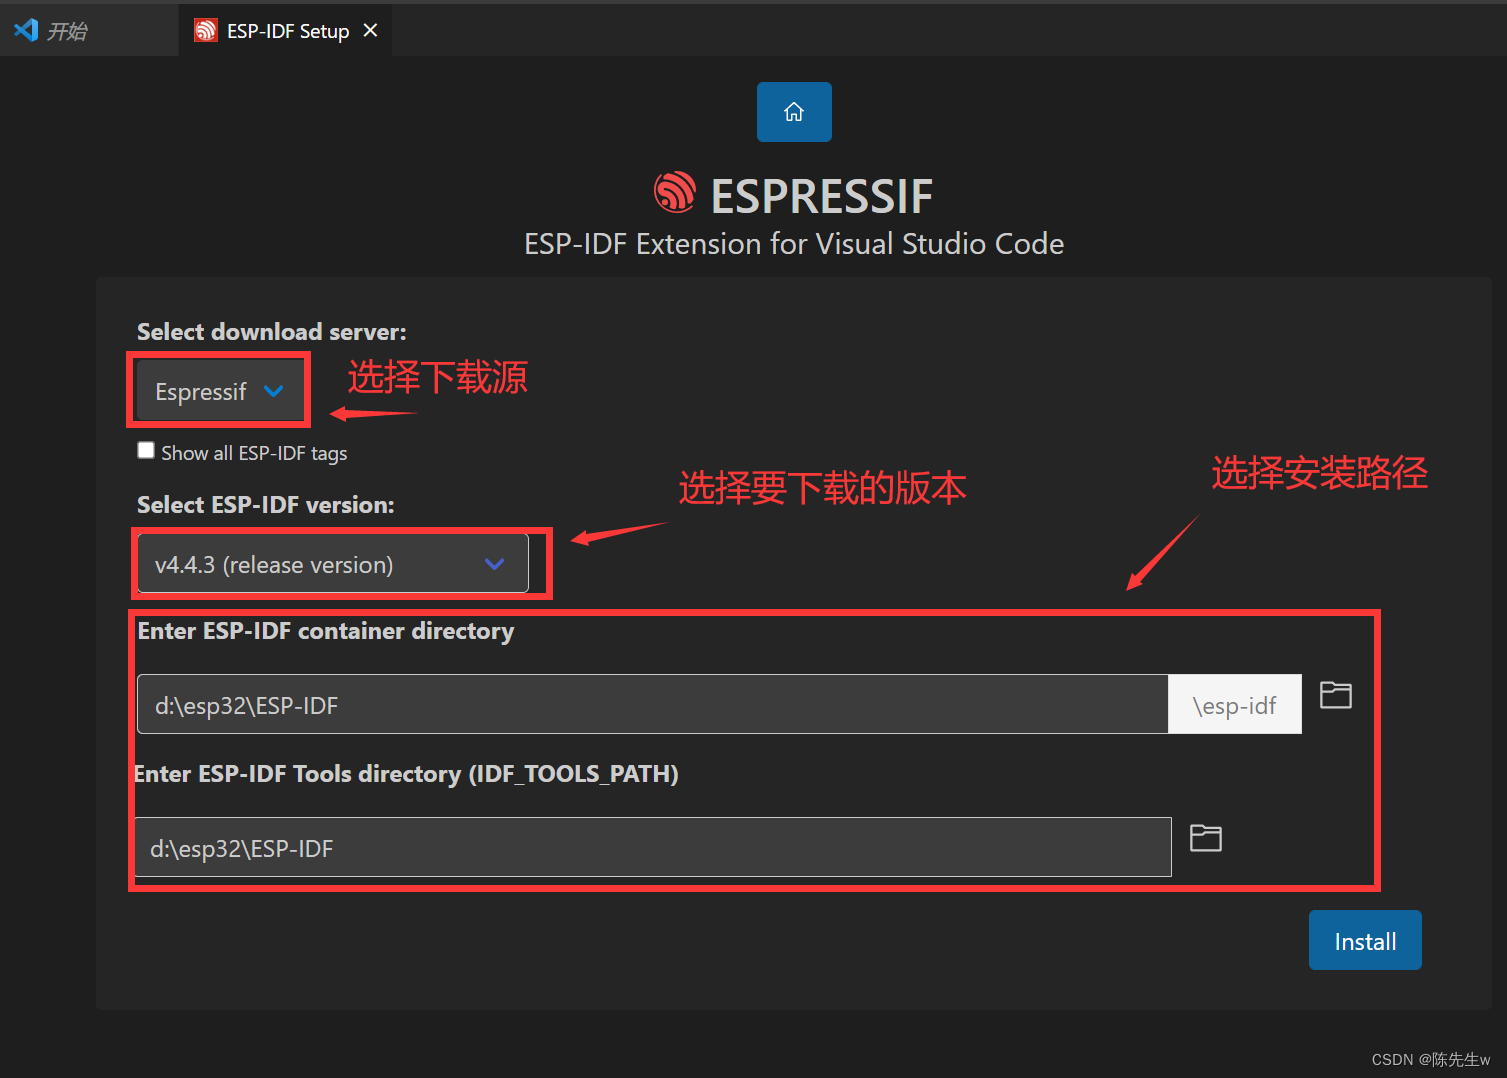Click the ESPRESSIF heading text
This screenshot has height=1078, width=1507.
pos(822,196)
